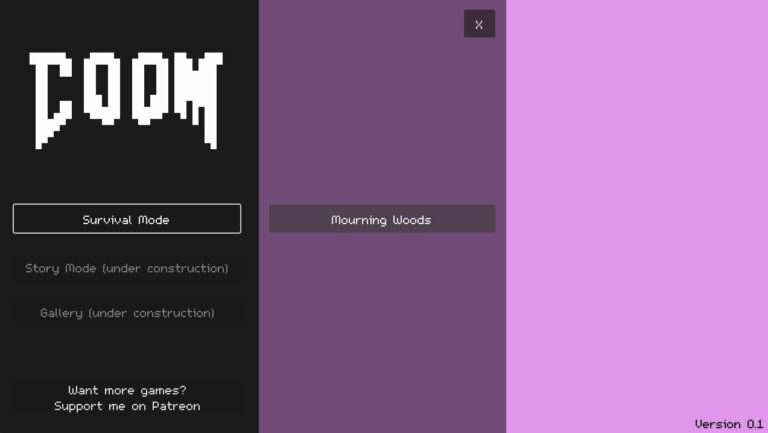Image resolution: width=768 pixels, height=433 pixels.
Task: Choose Story Mode (under construction)
Action: pos(126,268)
